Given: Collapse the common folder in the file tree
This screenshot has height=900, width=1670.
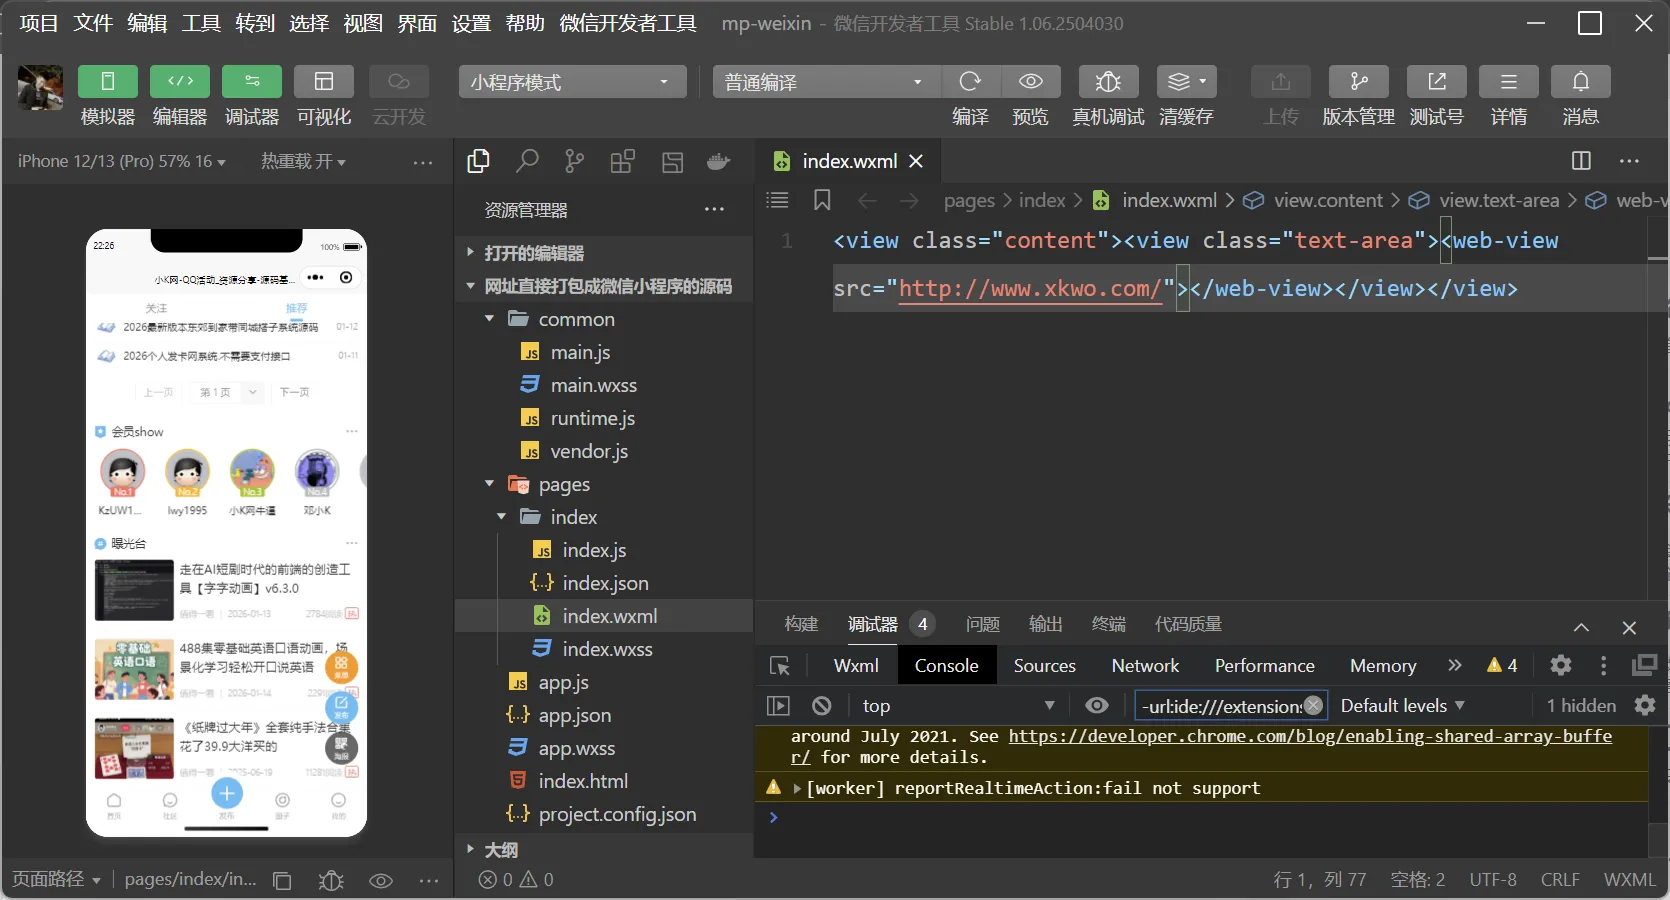Looking at the screenshot, I should coord(490,319).
